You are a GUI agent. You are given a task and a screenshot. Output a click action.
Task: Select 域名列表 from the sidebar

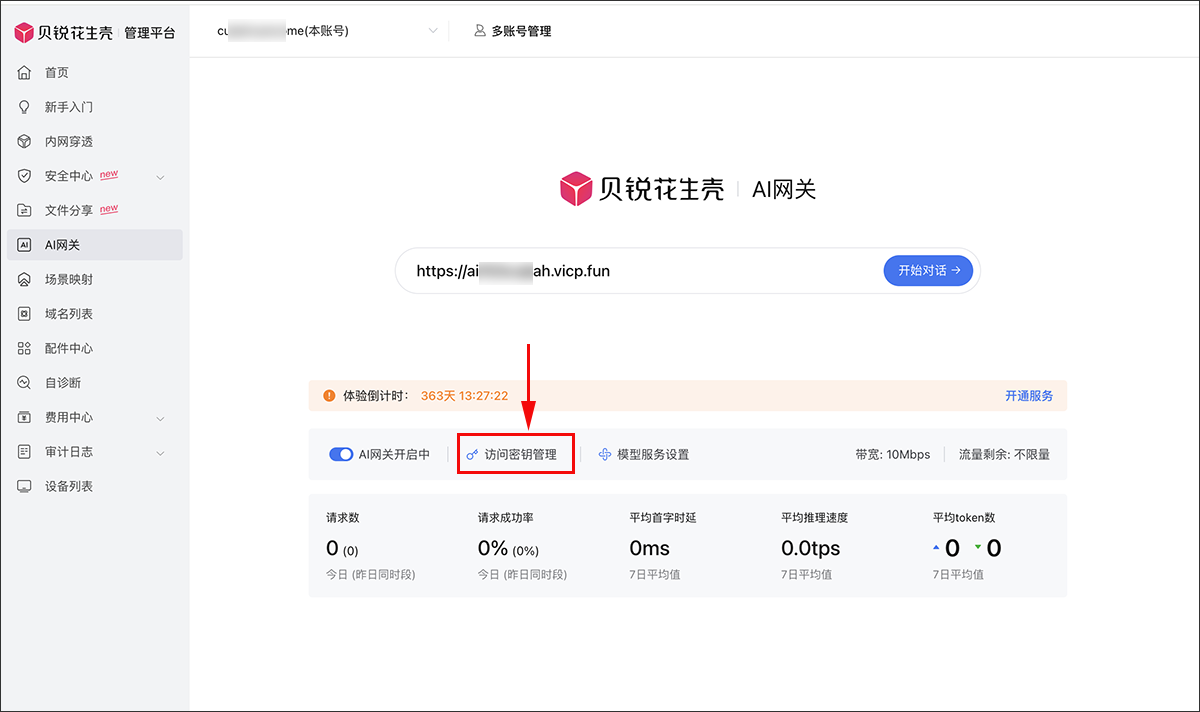tap(69, 314)
